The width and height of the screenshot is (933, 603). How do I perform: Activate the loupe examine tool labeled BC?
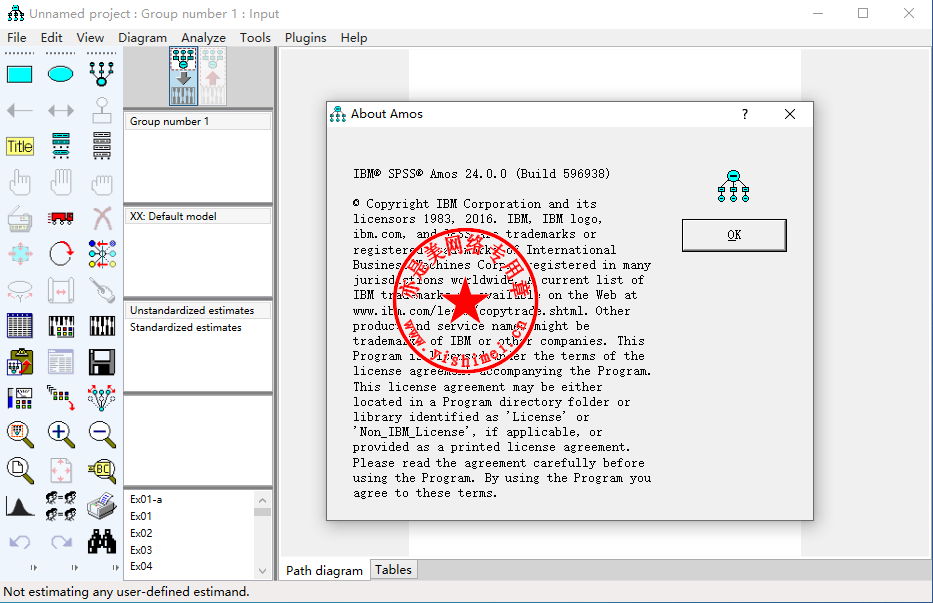tap(102, 470)
